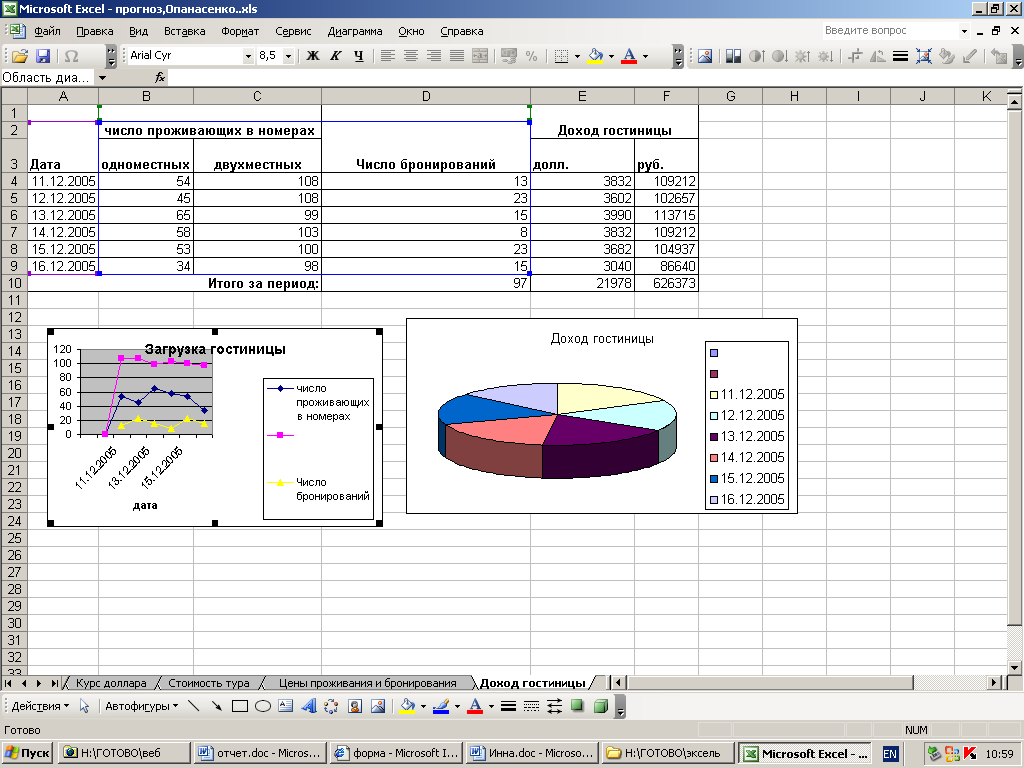Select the Rectangle drawing tool
This screenshot has height=768, width=1024.
tap(240, 706)
